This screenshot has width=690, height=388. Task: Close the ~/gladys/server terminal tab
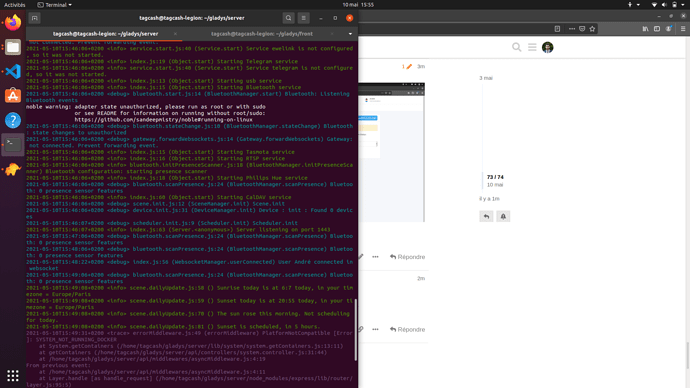coord(175,34)
